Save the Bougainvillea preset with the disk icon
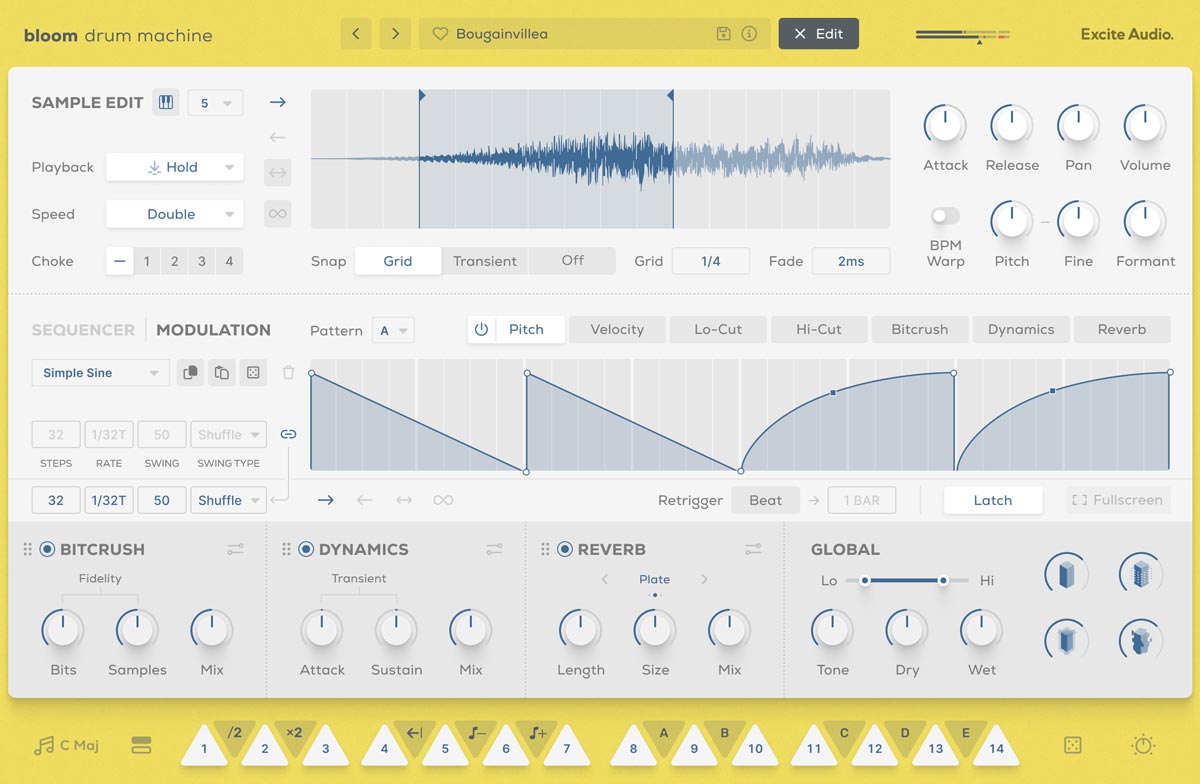This screenshot has width=1200, height=784. (722, 33)
